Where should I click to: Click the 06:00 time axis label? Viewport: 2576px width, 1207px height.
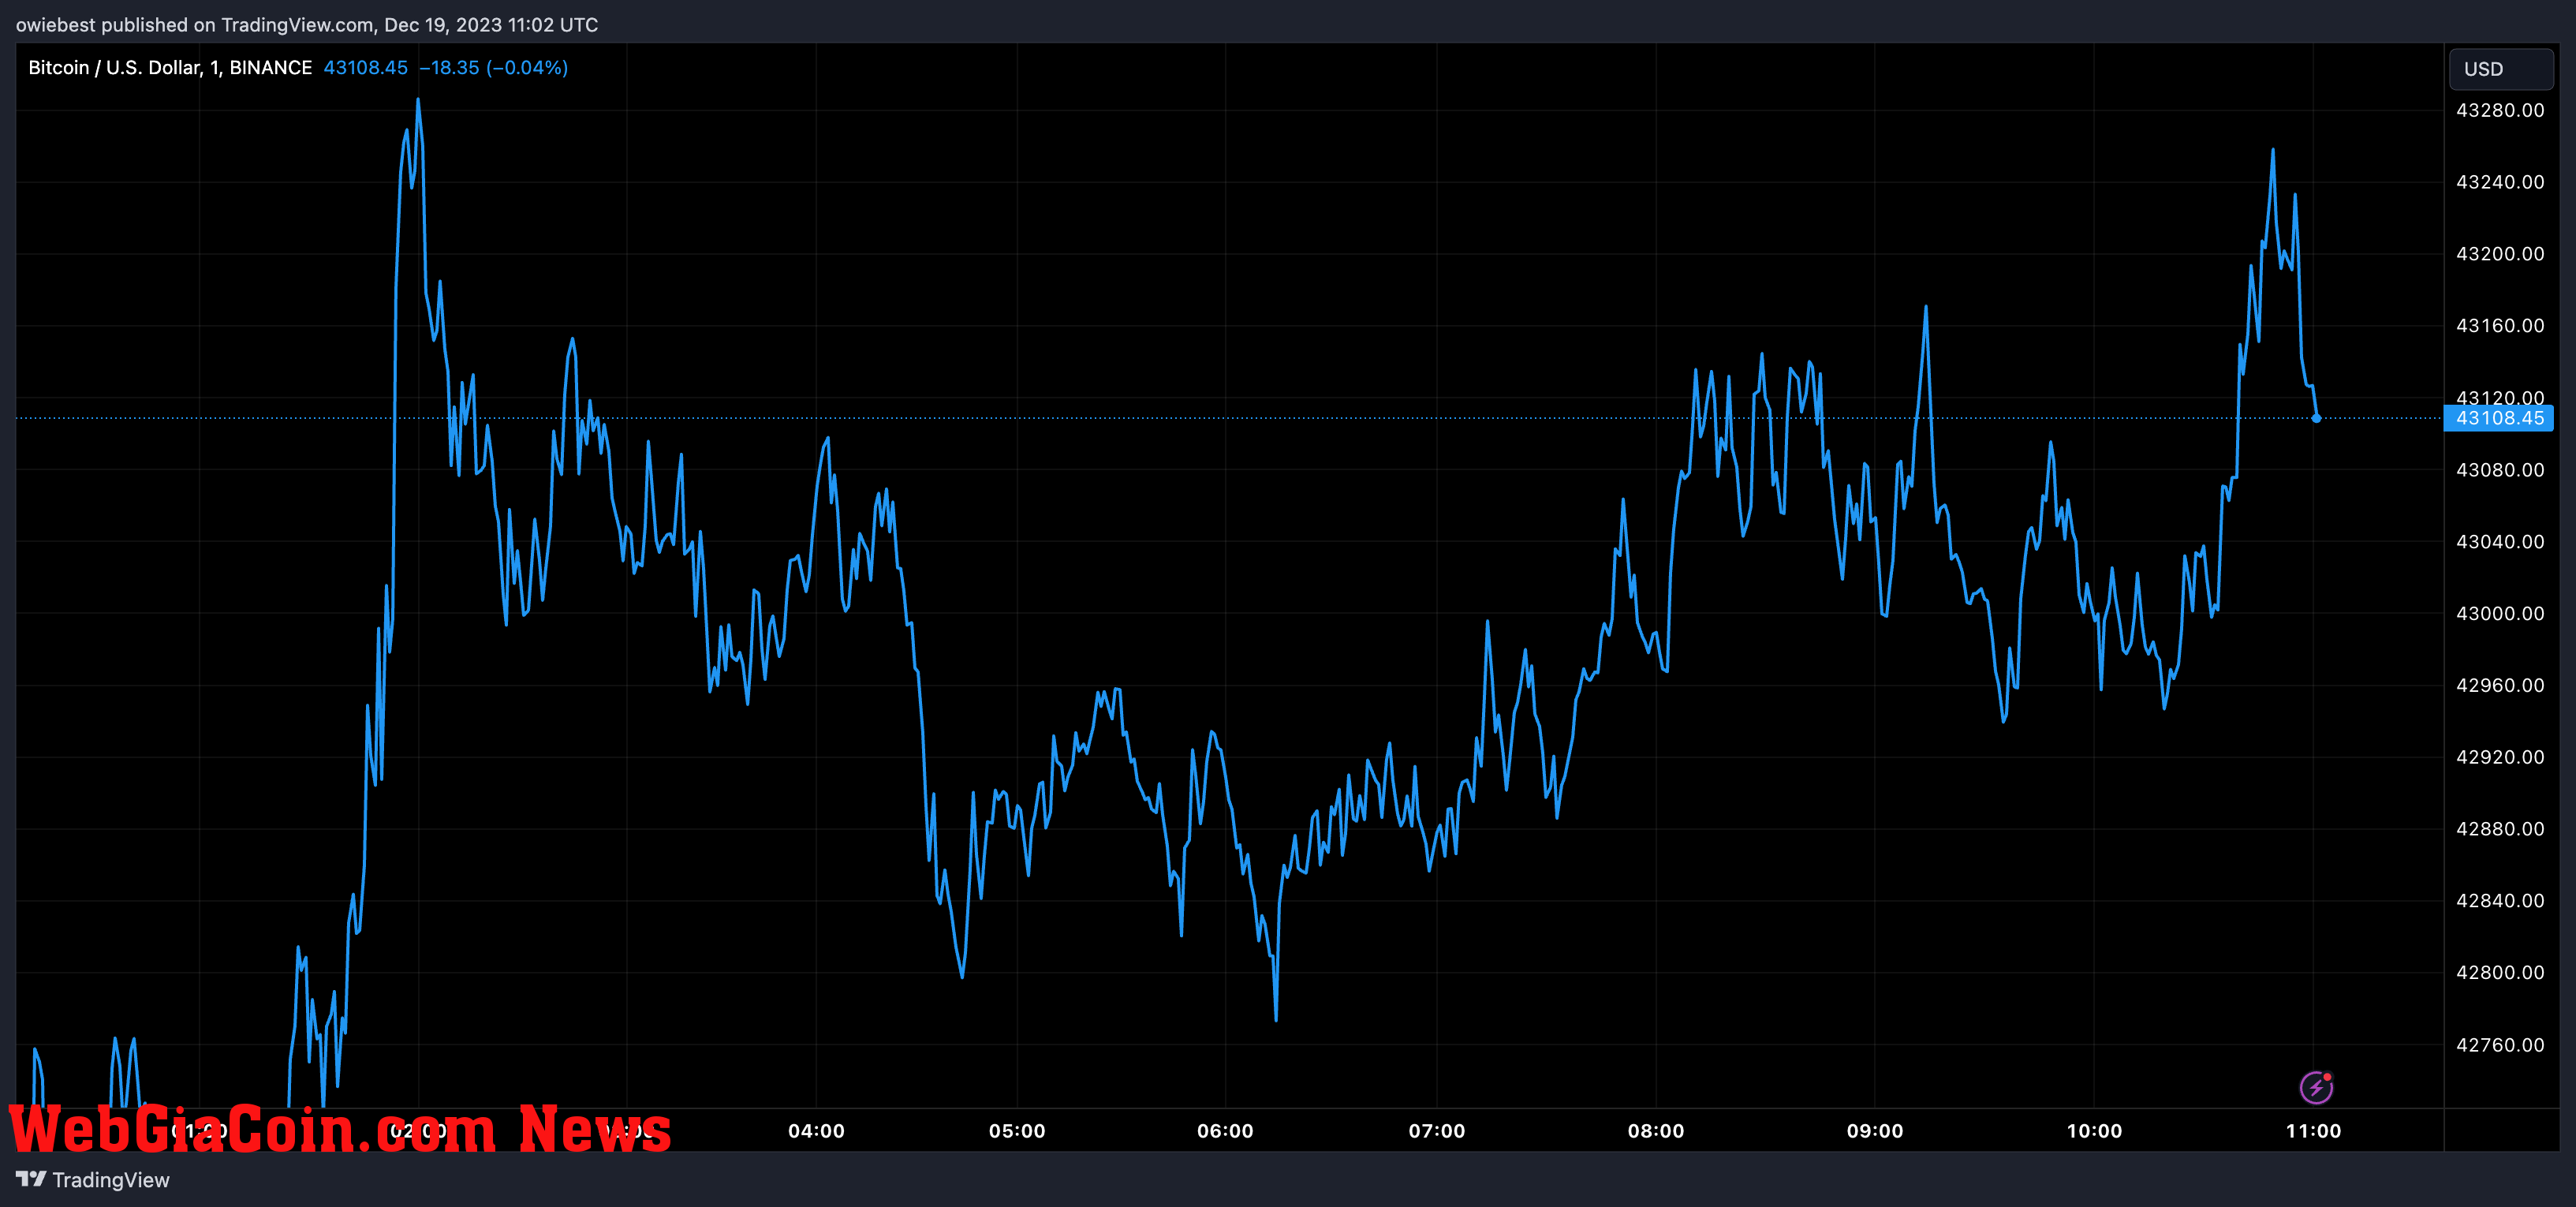(1225, 1131)
